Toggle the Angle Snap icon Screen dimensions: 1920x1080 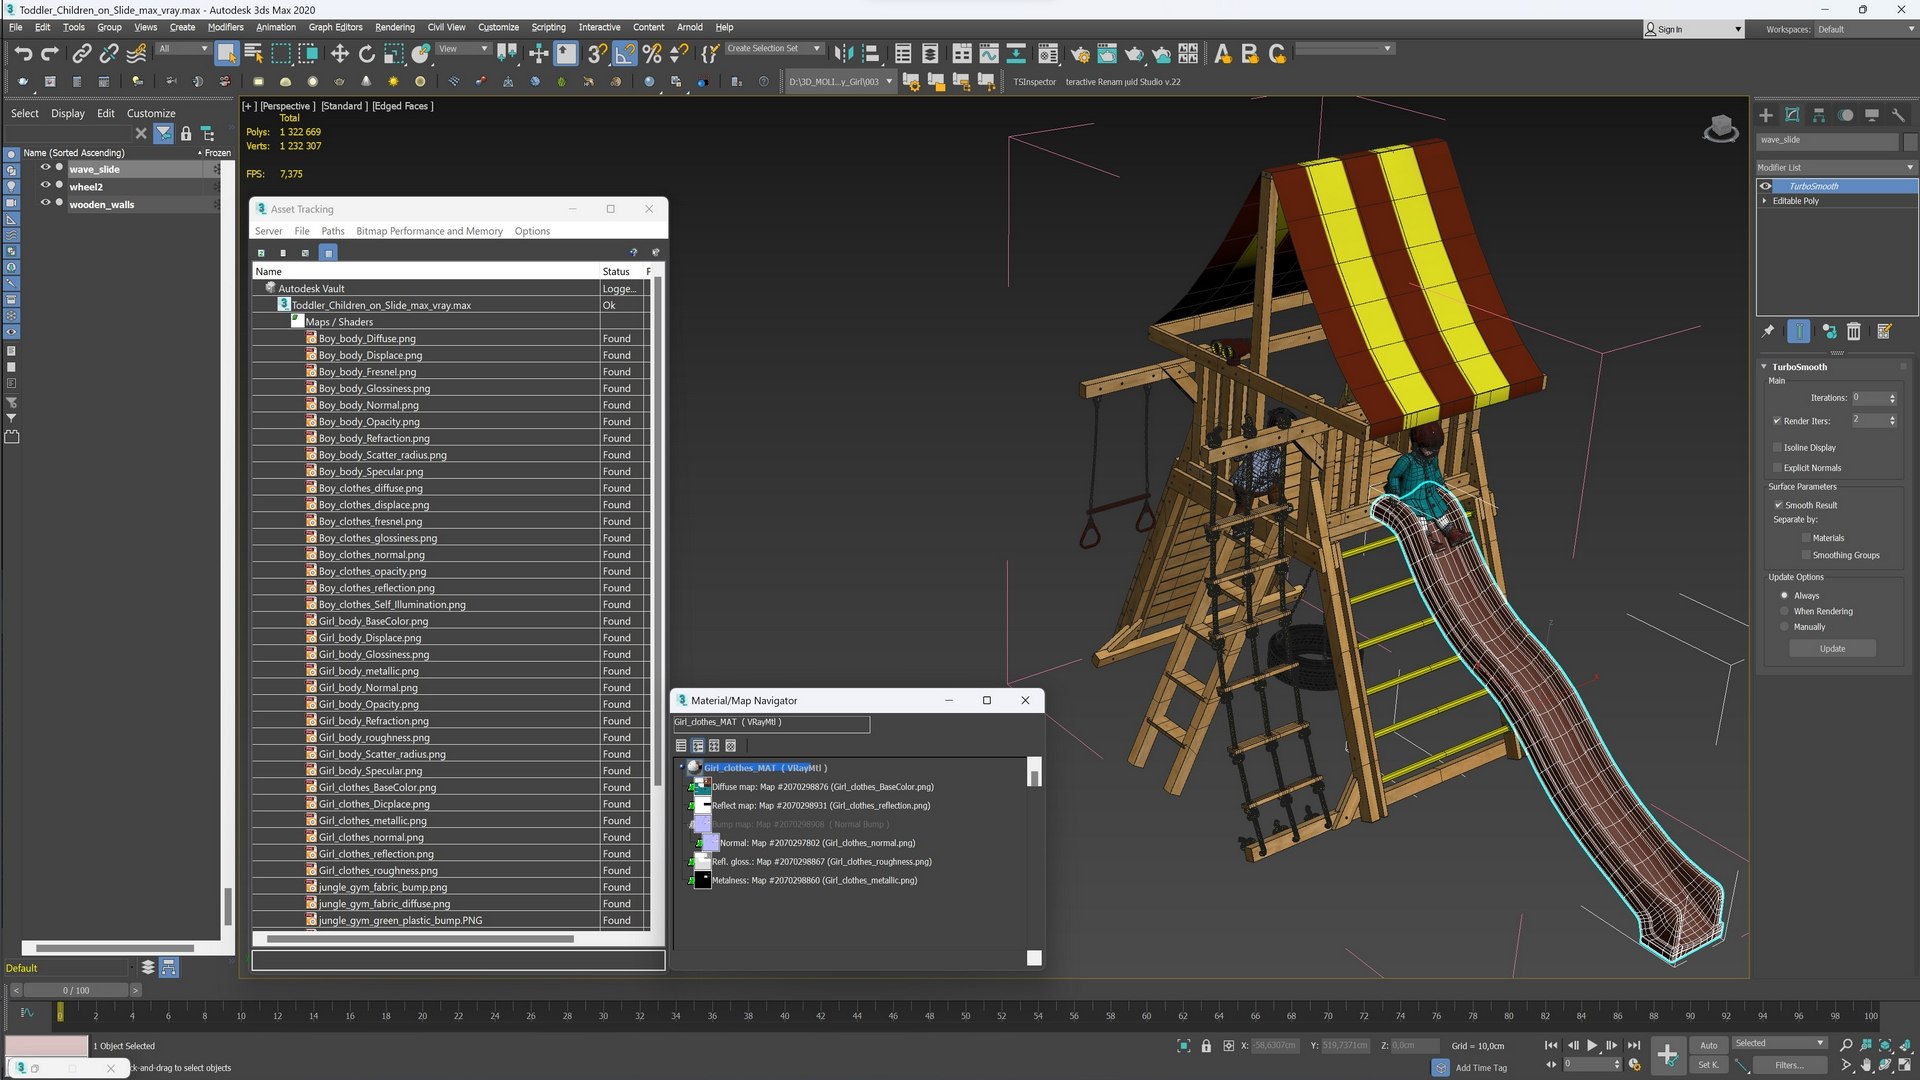625,53
